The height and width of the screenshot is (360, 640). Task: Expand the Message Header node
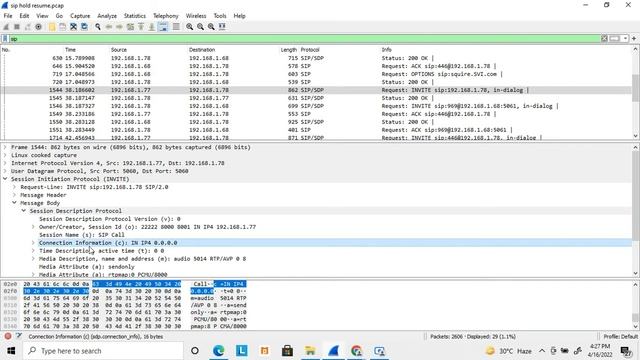coord(15,195)
